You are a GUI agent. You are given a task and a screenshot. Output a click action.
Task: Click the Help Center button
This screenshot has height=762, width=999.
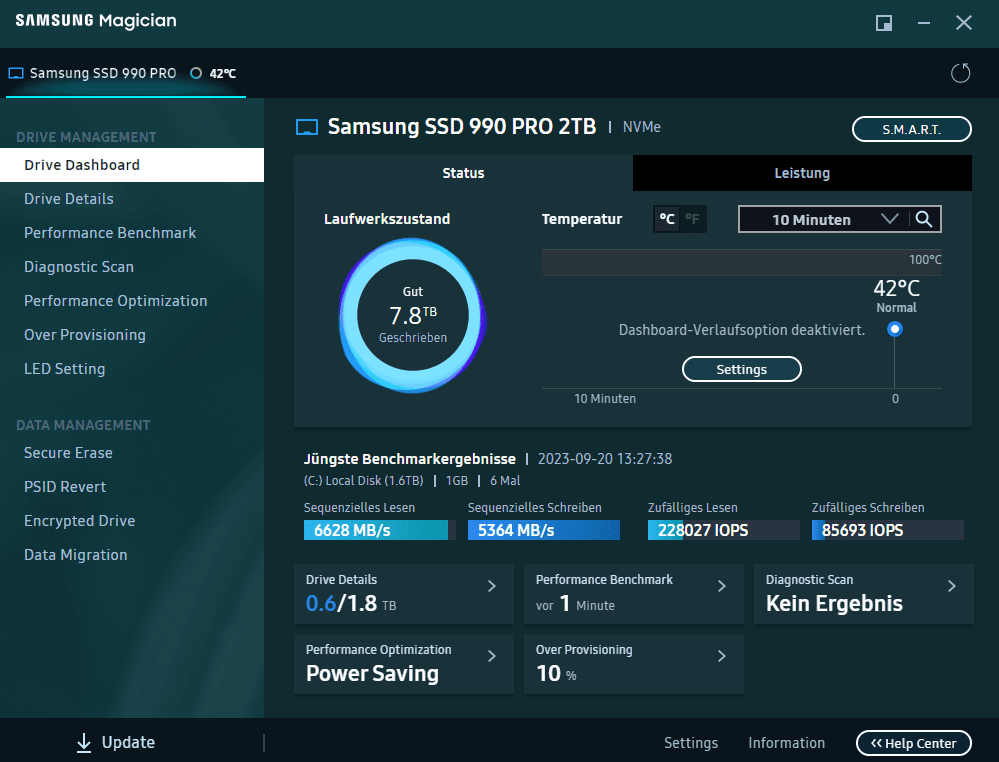point(914,743)
